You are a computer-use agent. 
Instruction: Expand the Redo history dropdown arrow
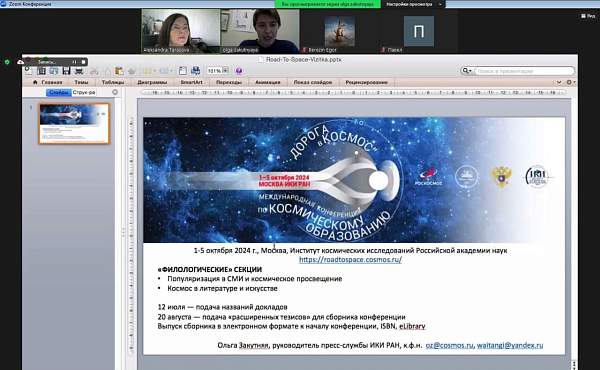coord(172,71)
